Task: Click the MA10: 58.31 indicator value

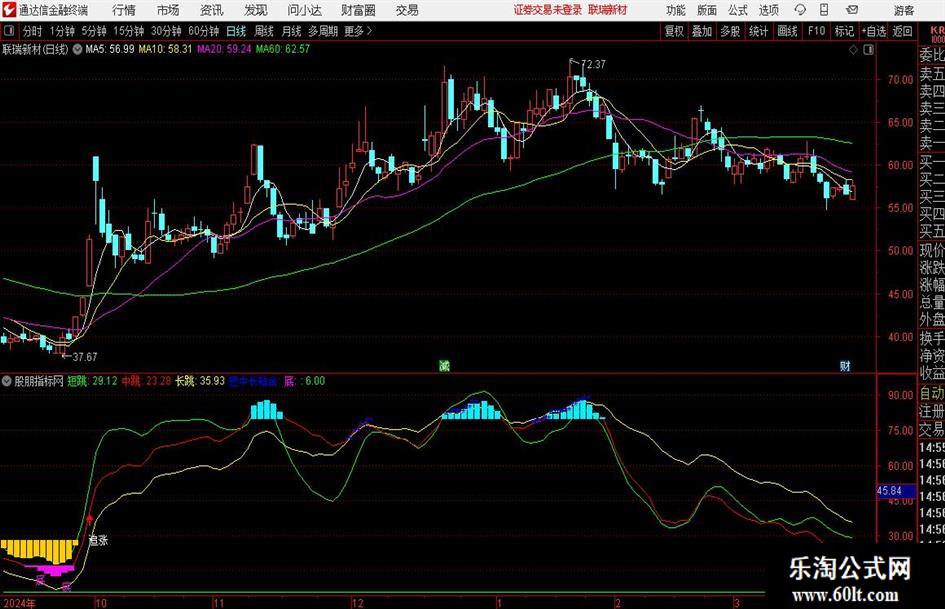Action: click(x=165, y=49)
